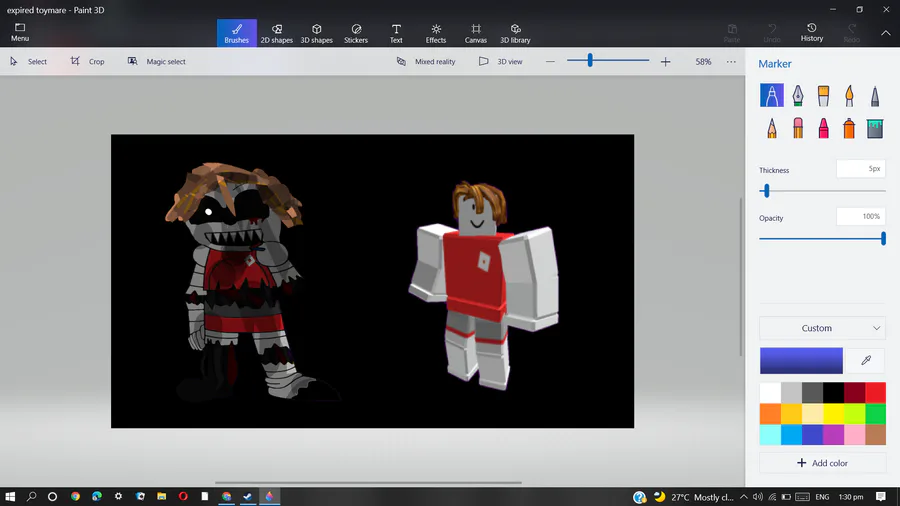Show hidden system tray icons
Screen dimensions: 900x506
743,497
